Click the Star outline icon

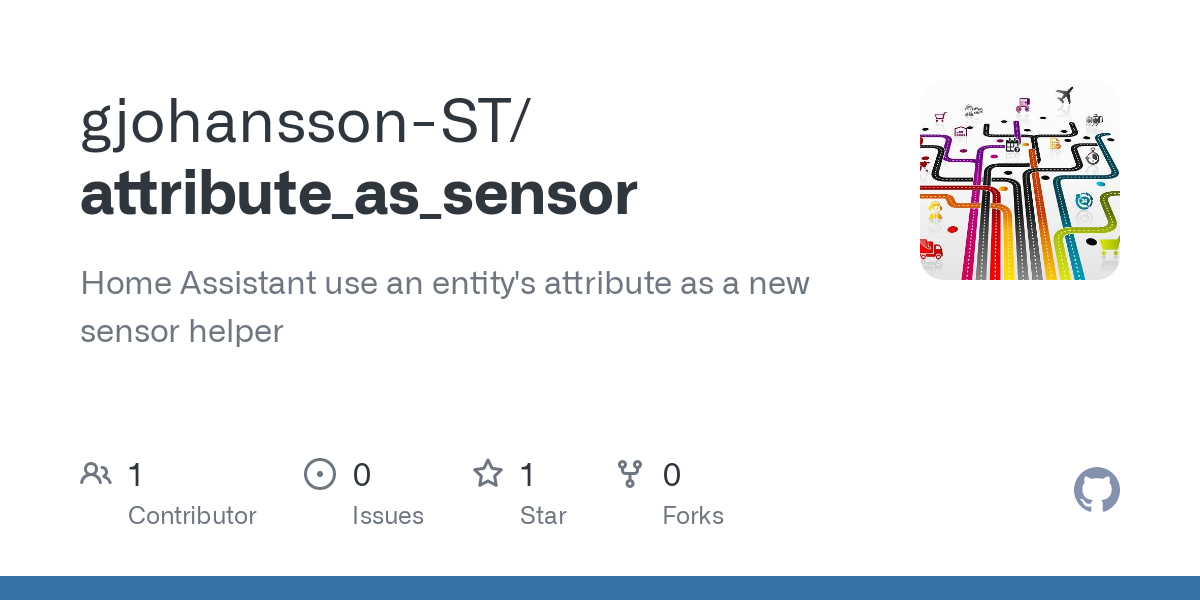click(488, 474)
